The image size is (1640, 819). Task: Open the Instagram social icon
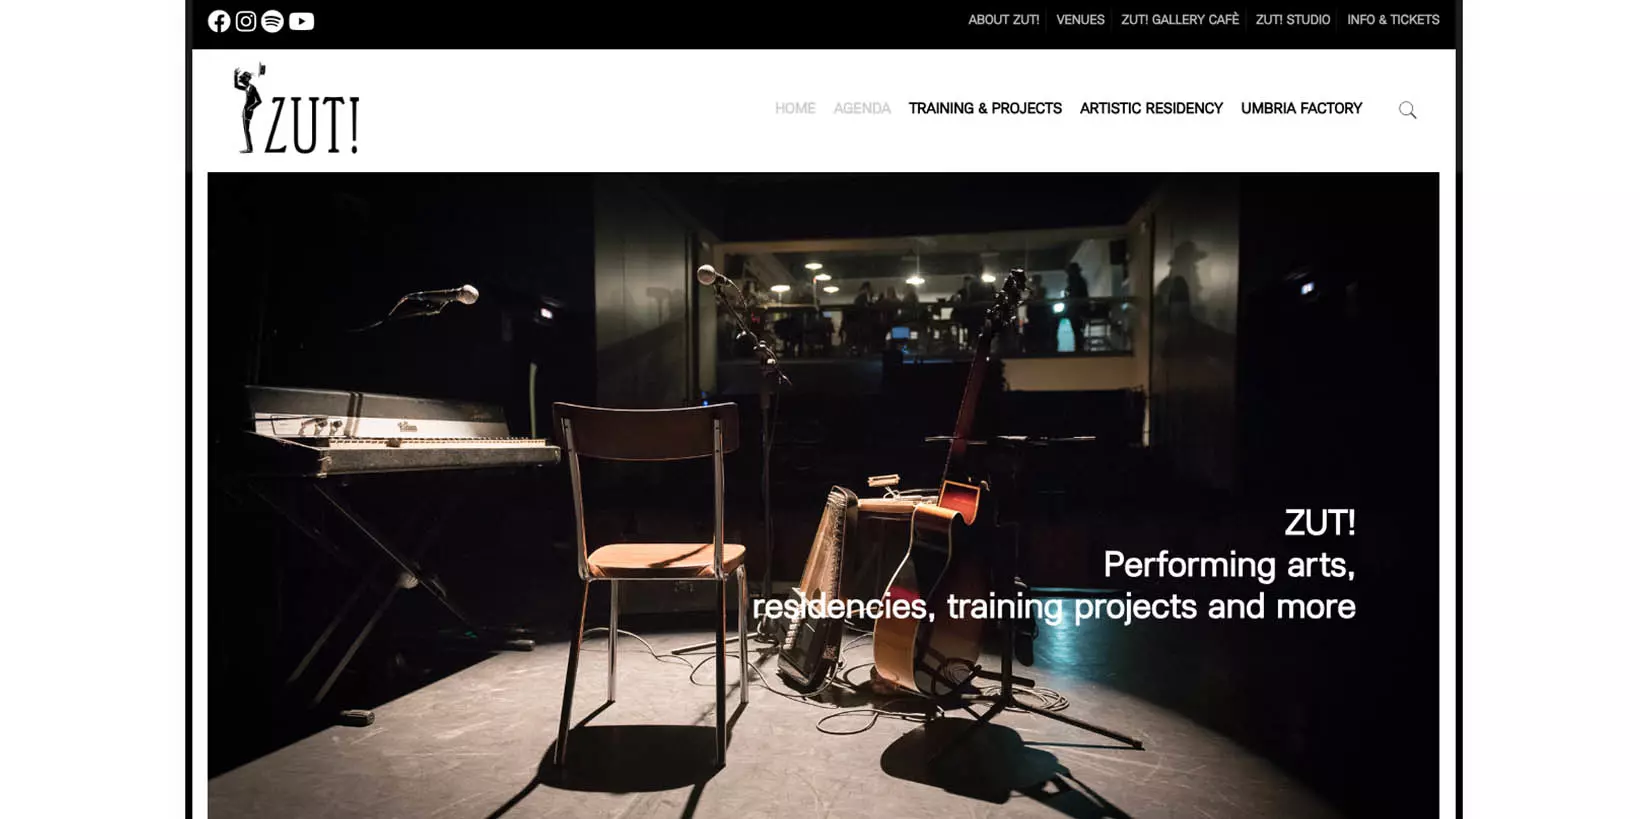(246, 21)
